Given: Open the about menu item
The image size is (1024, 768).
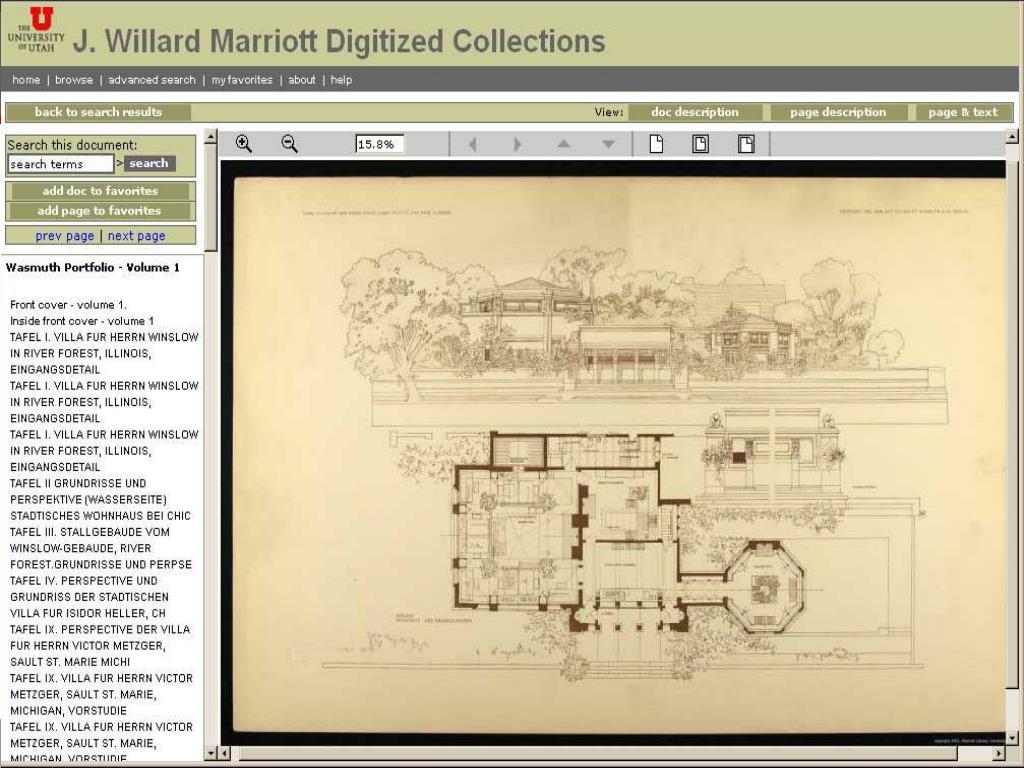Looking at the screenshot, I should pyautogui.click(x=302, y=80).
